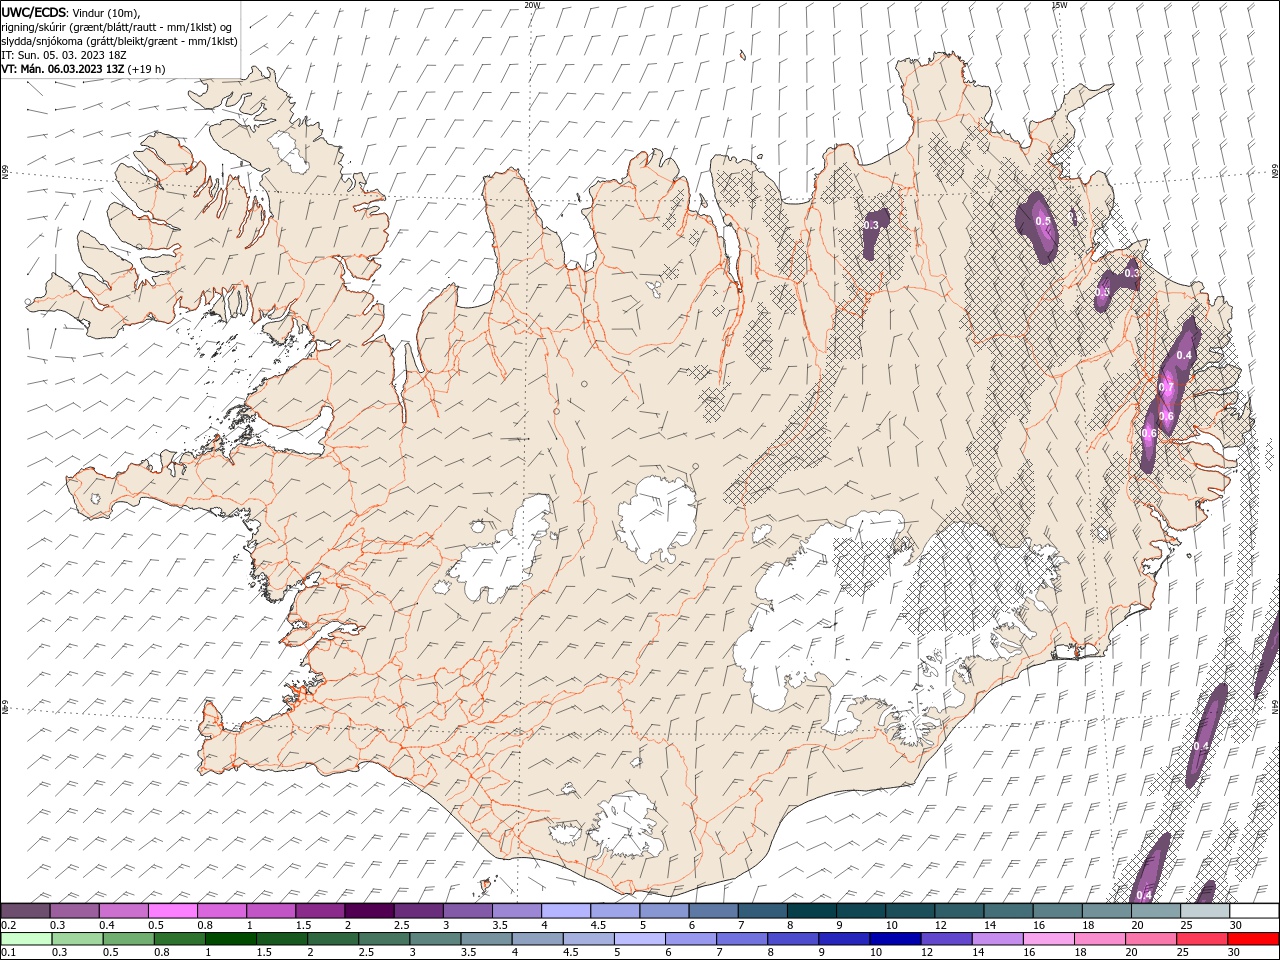Pick the 1.5 magenta swatch in upper scale
This screenshot has height=960, width=1280.
coord(320,911)
